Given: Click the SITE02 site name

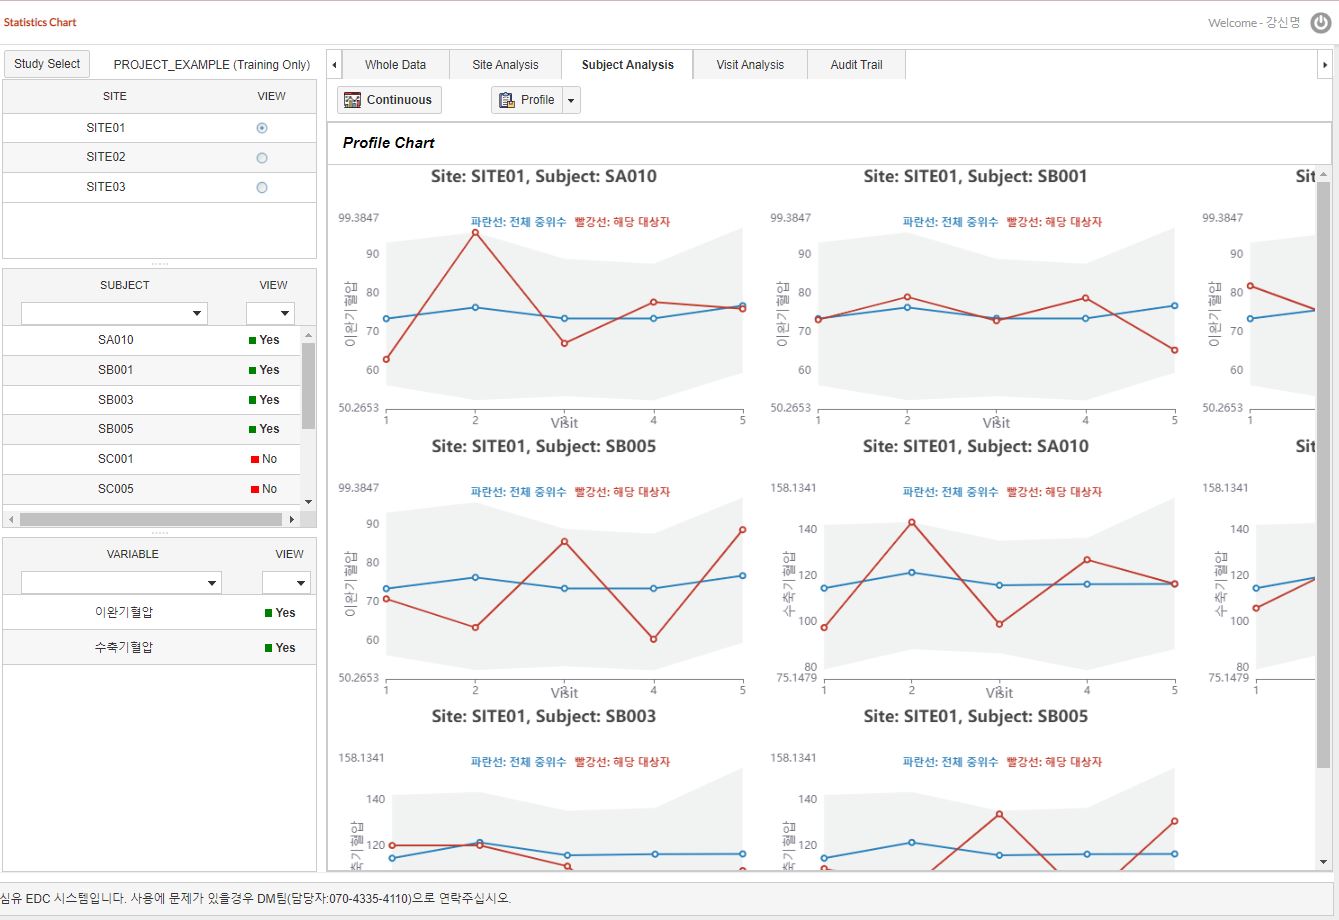Looking at the screenshot, I should pos(106,157).
